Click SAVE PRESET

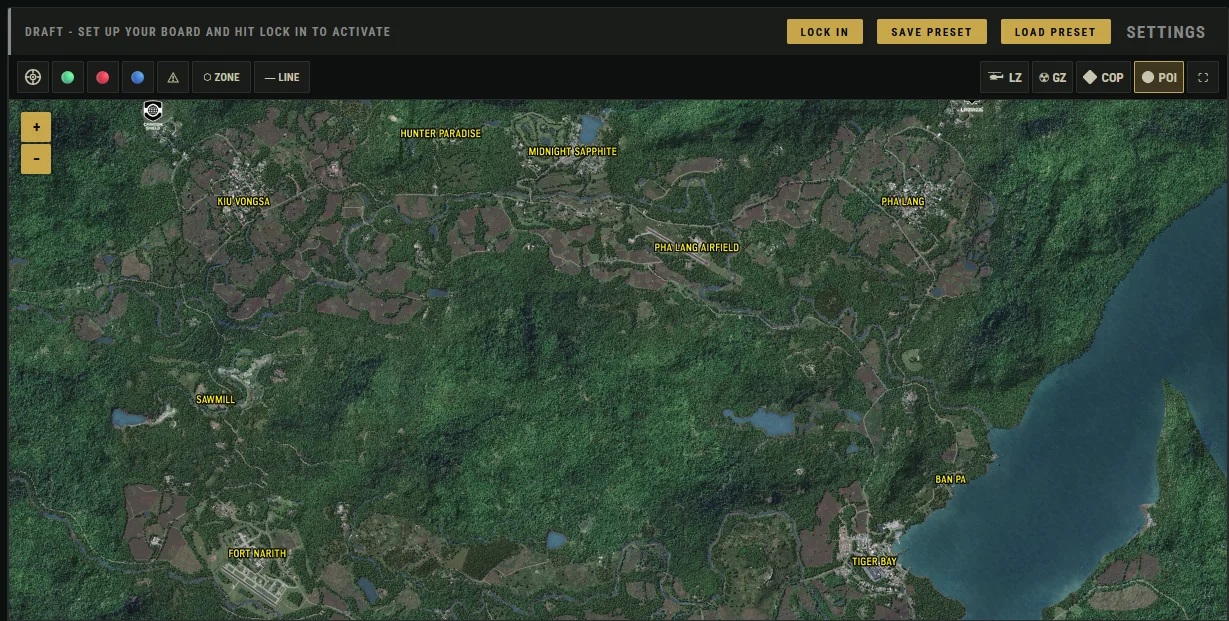tap(931, 32)
